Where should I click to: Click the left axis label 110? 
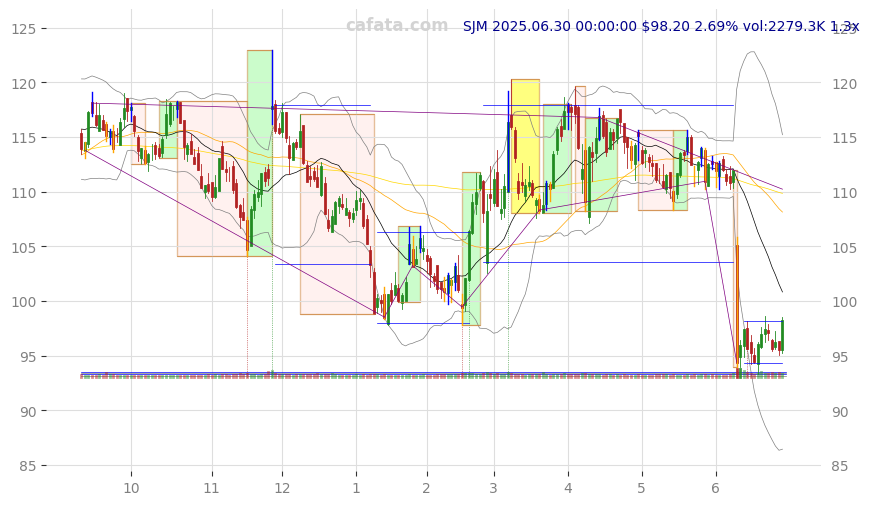point(23,193)
